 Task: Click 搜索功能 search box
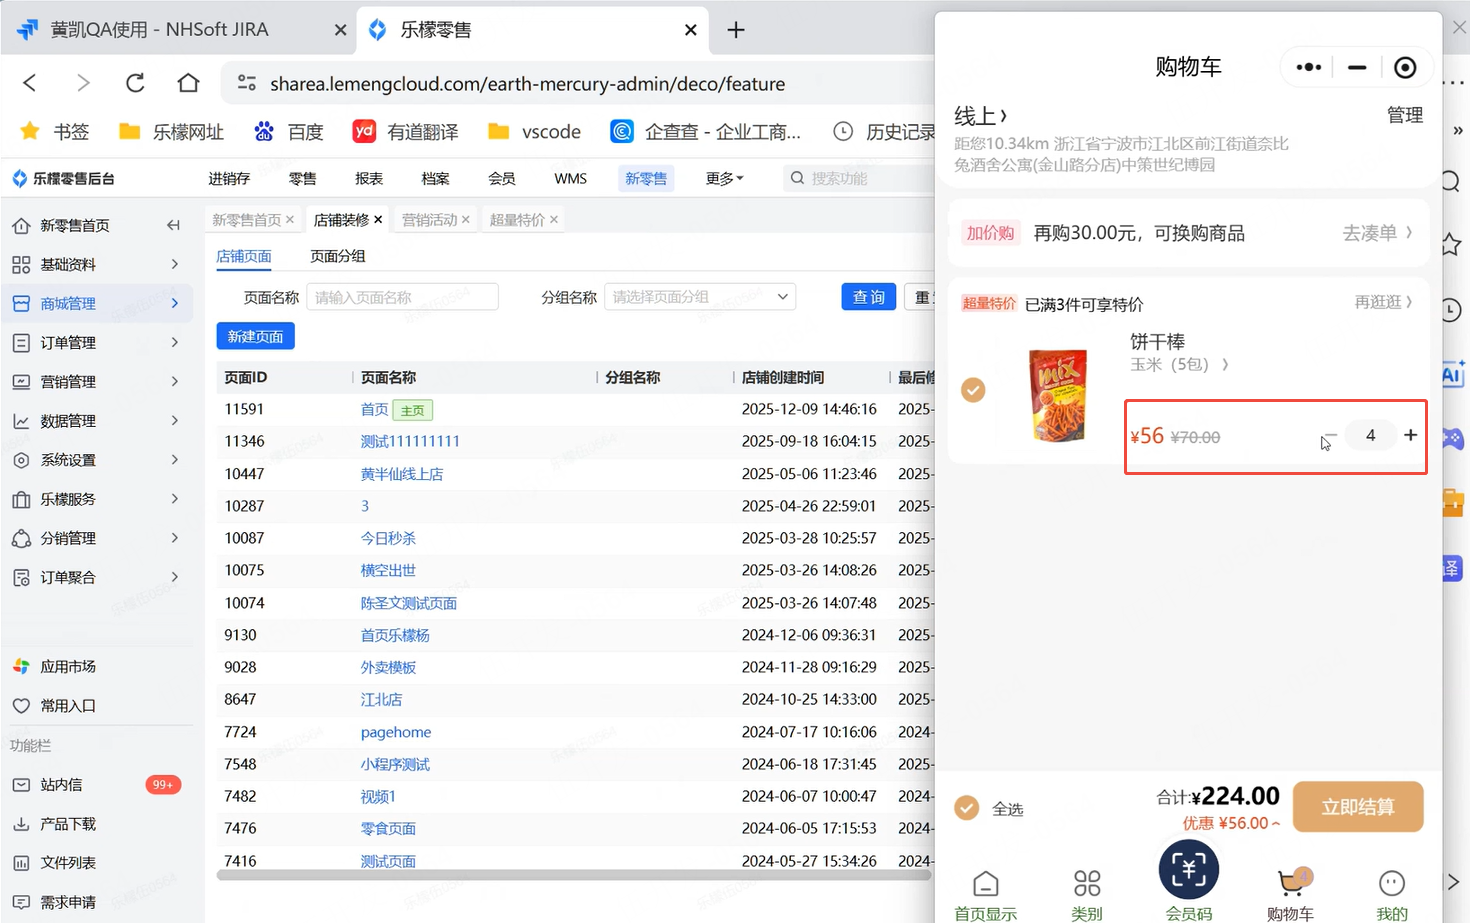coord(860,178)
